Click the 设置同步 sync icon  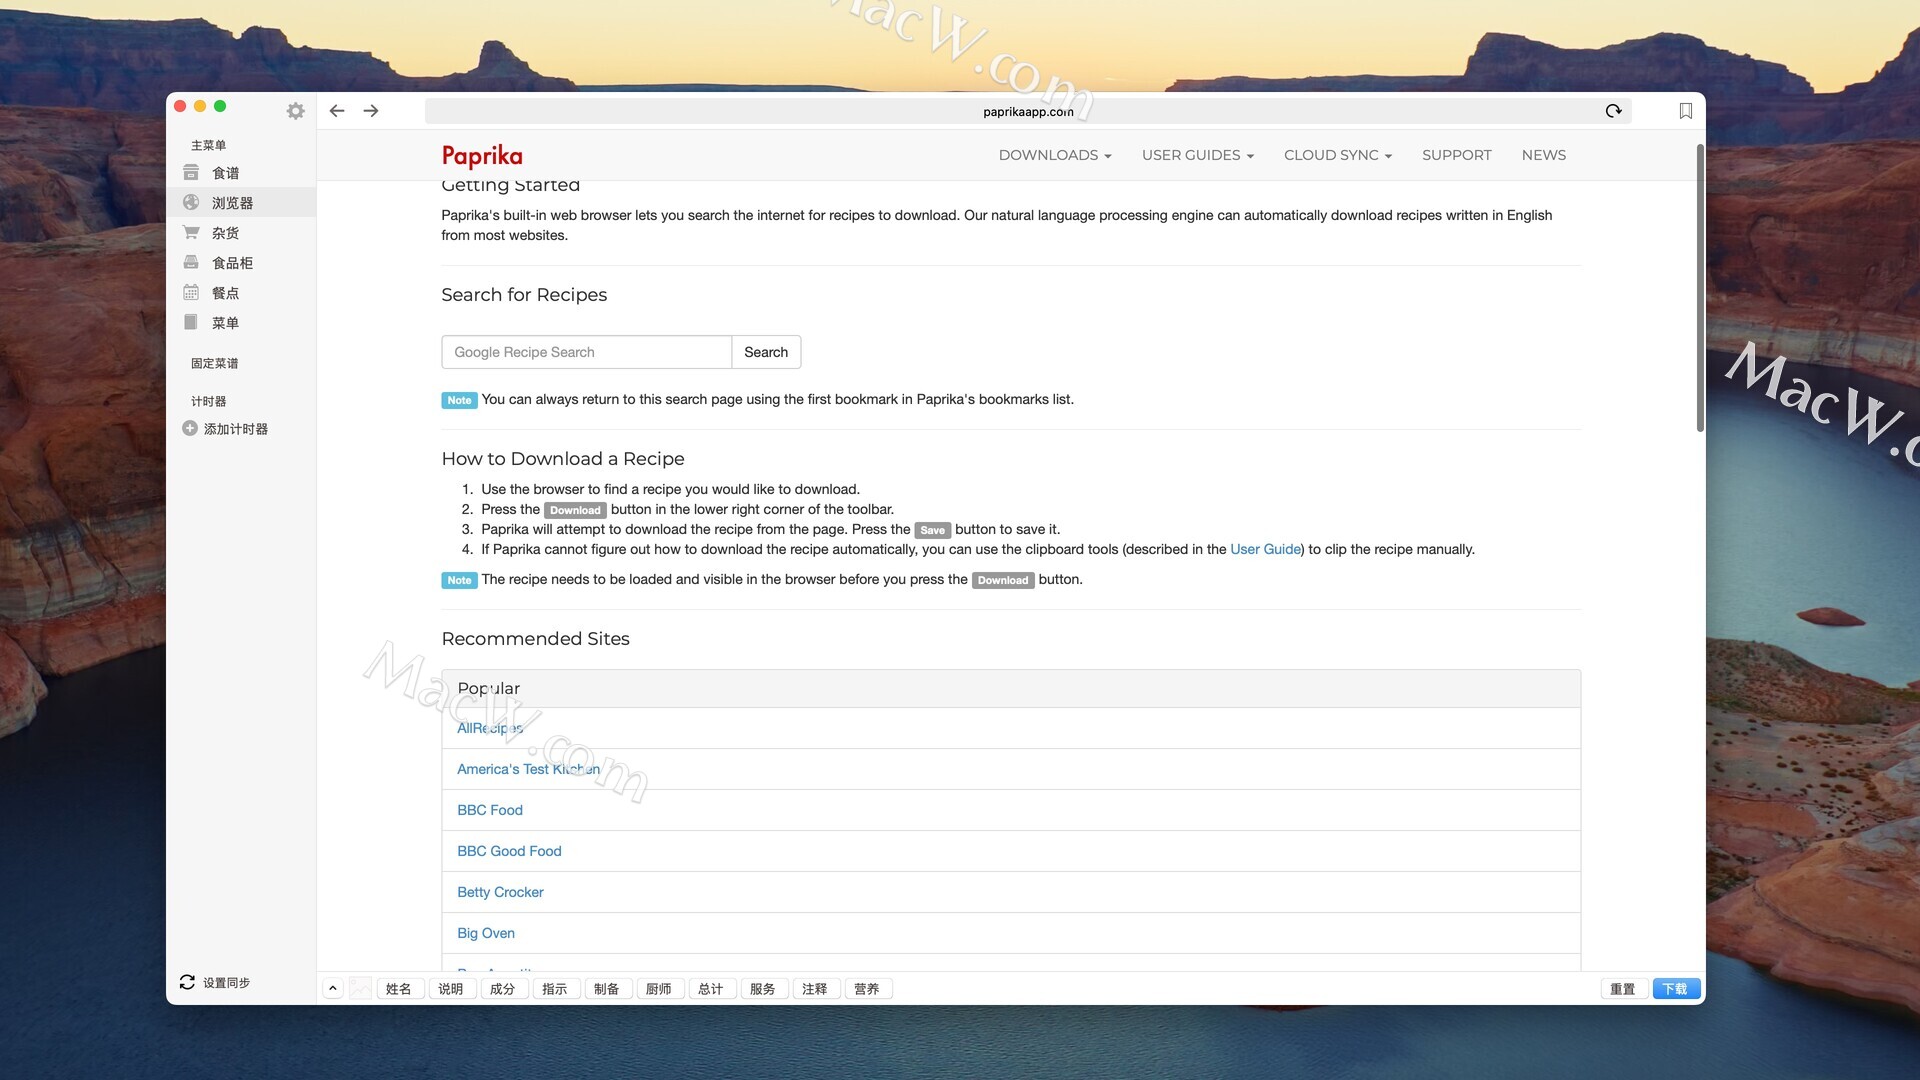coord(187,982)
